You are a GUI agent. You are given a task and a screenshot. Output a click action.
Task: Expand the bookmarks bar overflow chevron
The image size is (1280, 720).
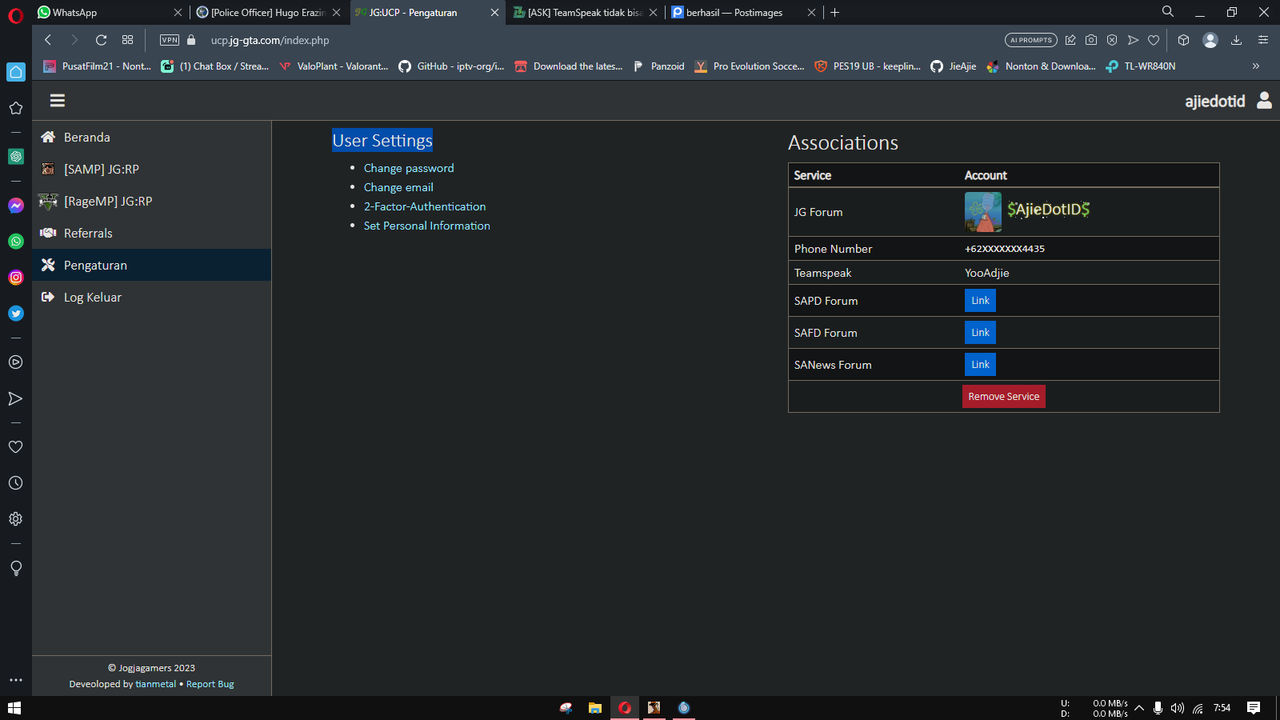(1256, 66)
